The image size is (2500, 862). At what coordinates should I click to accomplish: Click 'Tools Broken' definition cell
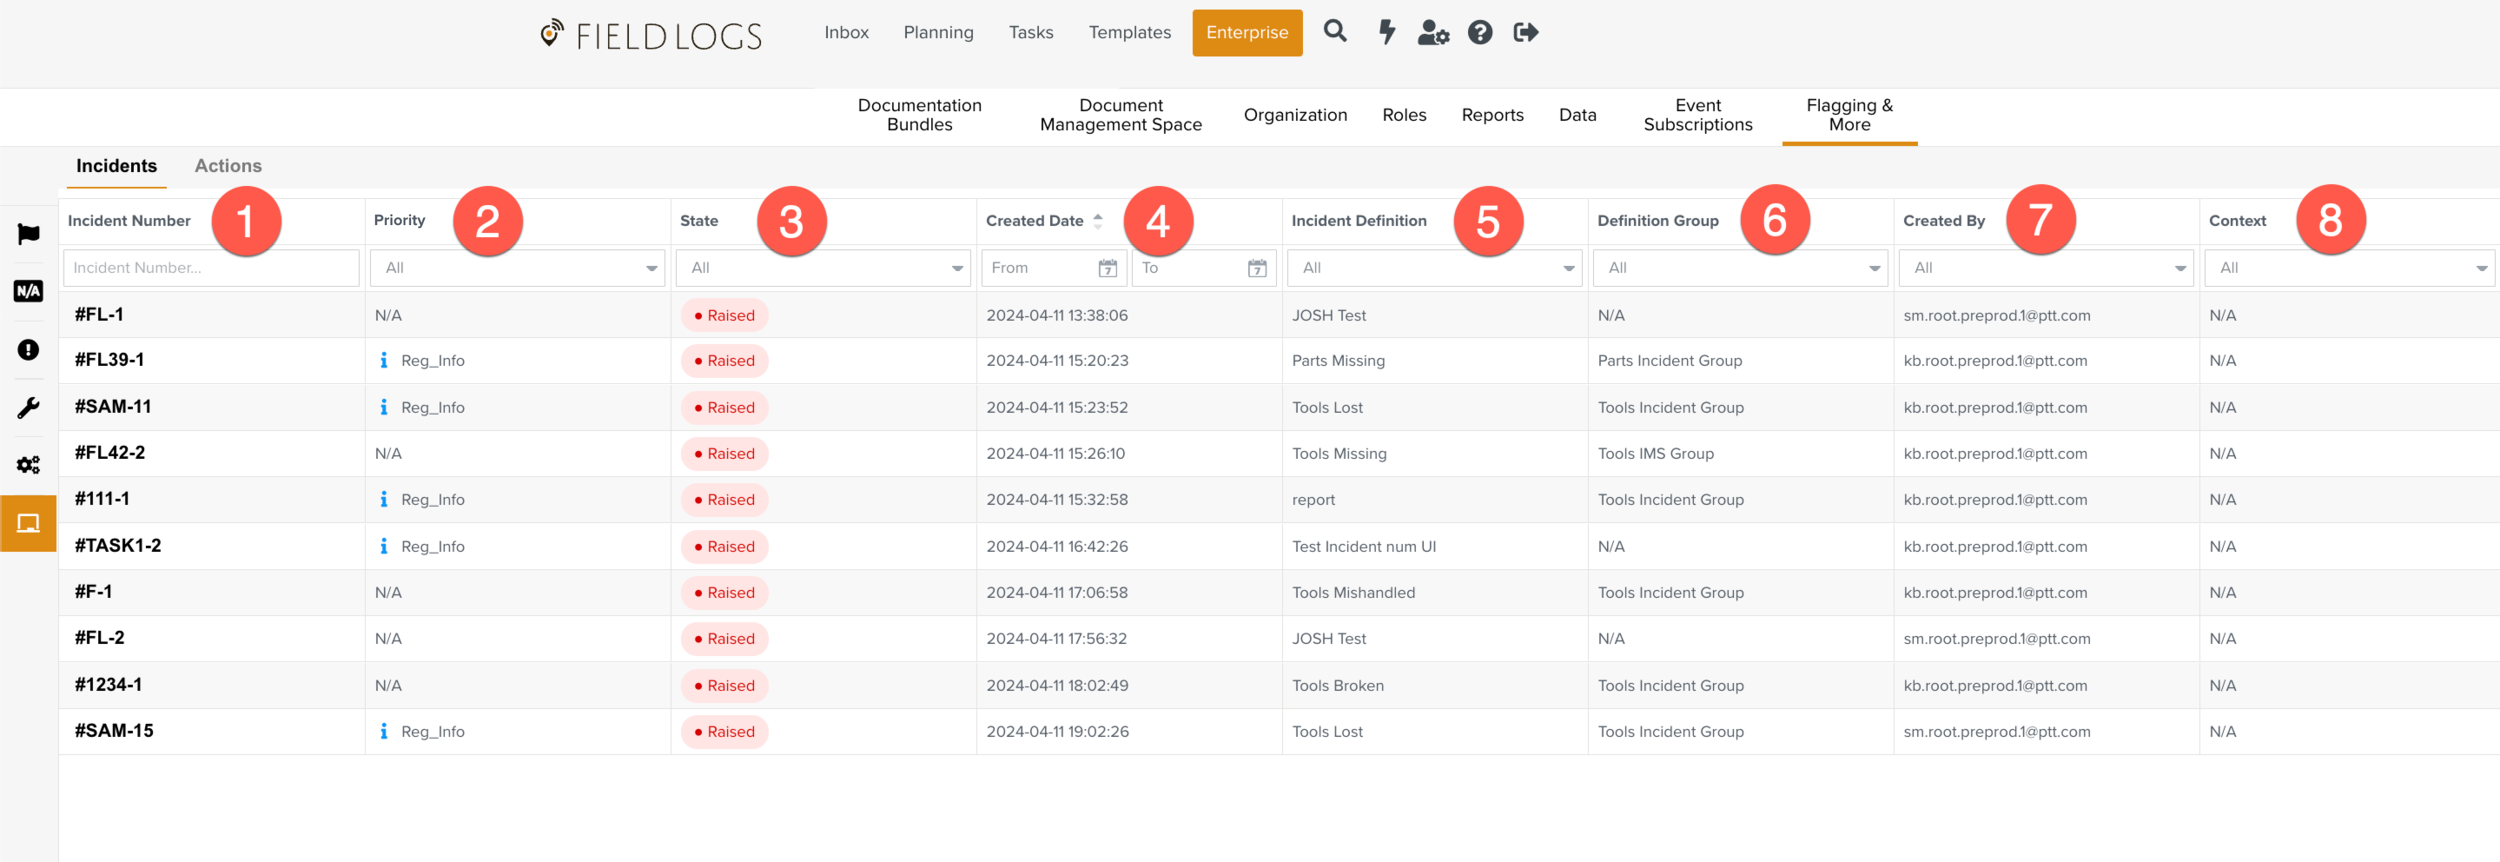point(1337,685)
